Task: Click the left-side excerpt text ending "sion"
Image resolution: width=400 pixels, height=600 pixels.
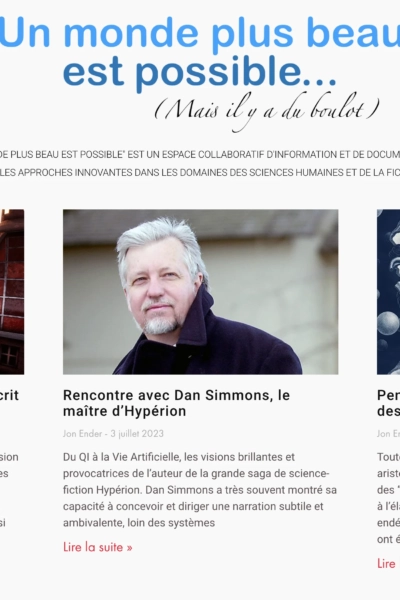Action: [9, 490]
